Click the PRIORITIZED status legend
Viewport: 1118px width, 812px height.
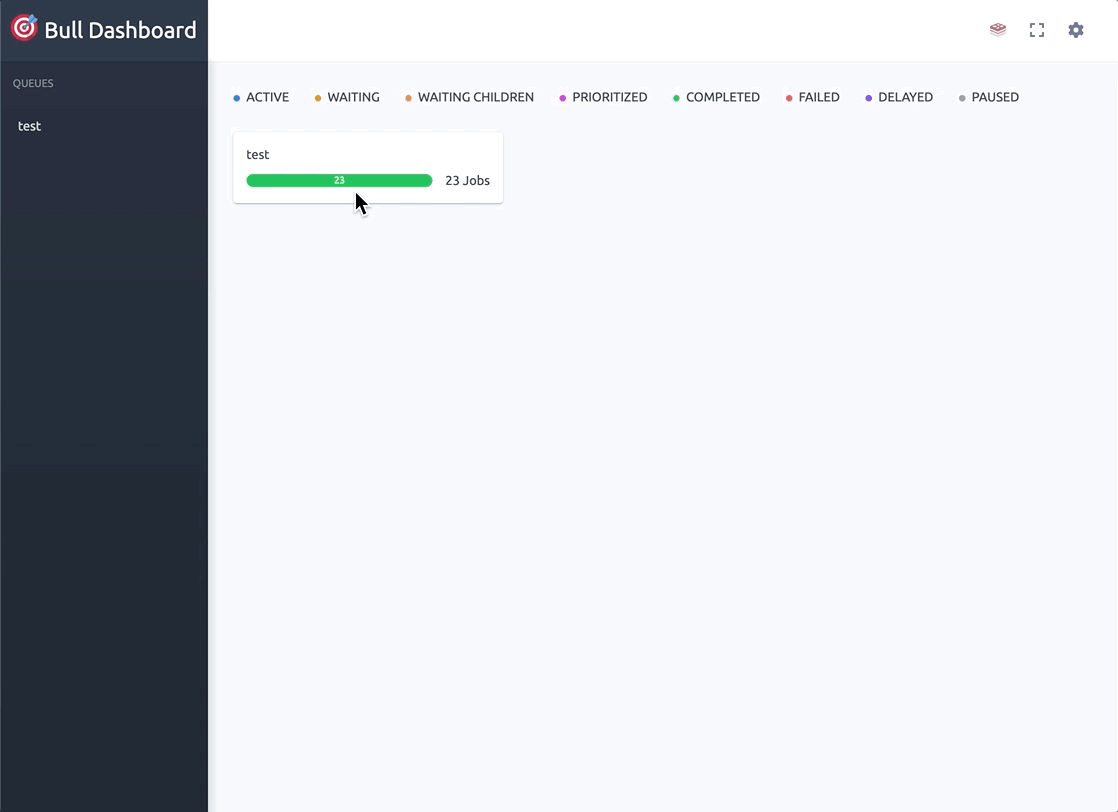pyautogui.click(x=603, y=97)
